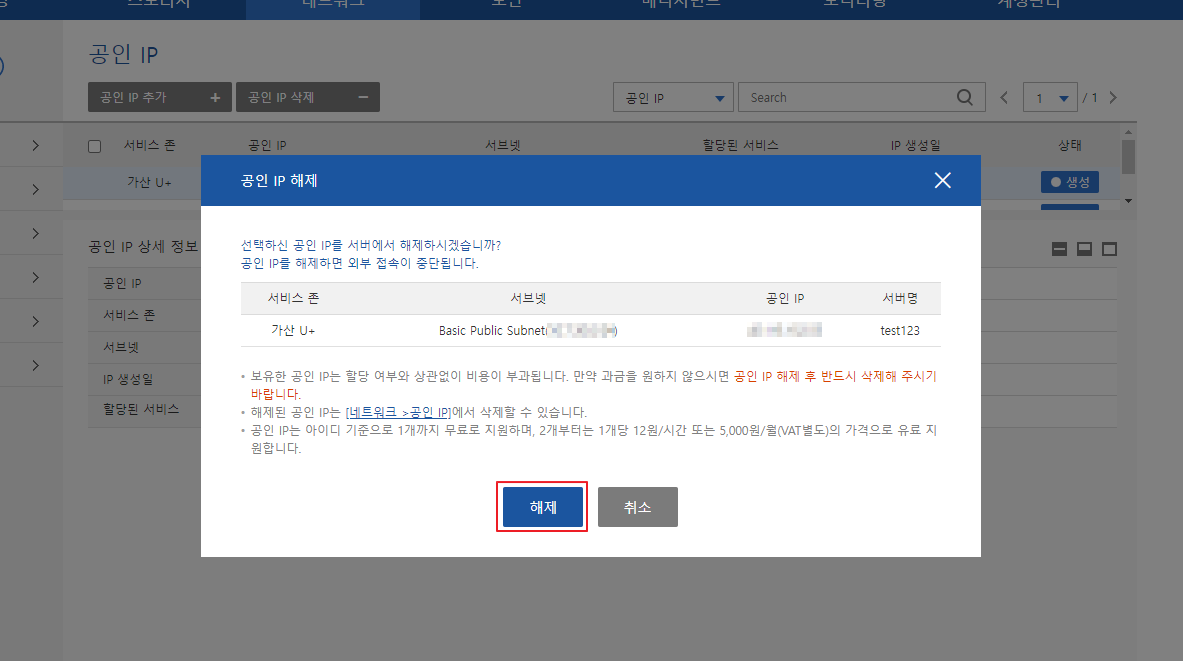Screen dimensions: 1183x661
Task: Click the 해제 confirm button
Action: [542, 507]
